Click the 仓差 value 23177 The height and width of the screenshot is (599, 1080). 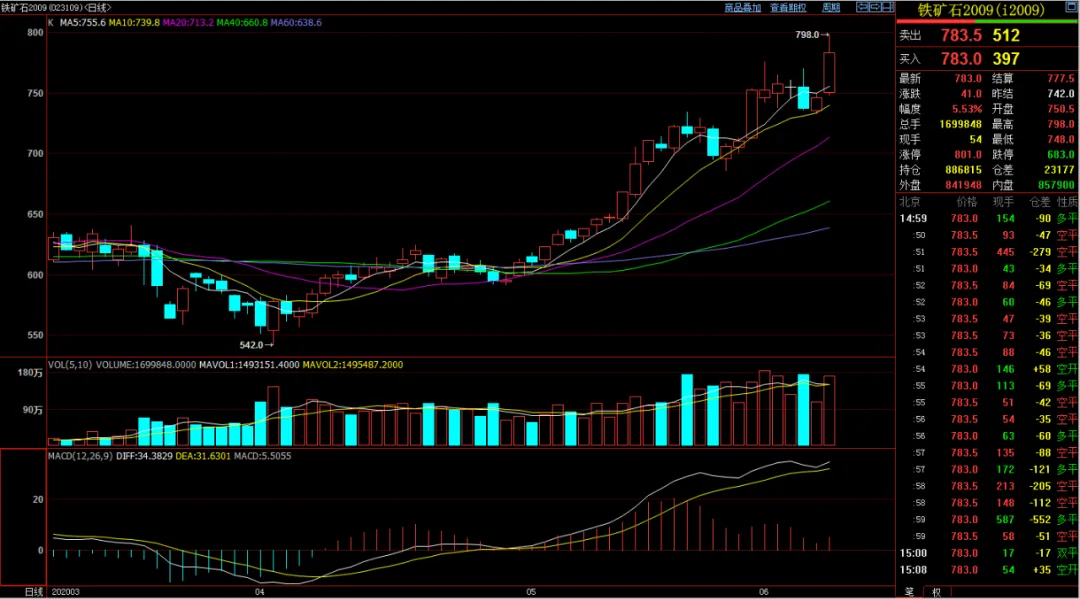click(x=1059, y=169)
